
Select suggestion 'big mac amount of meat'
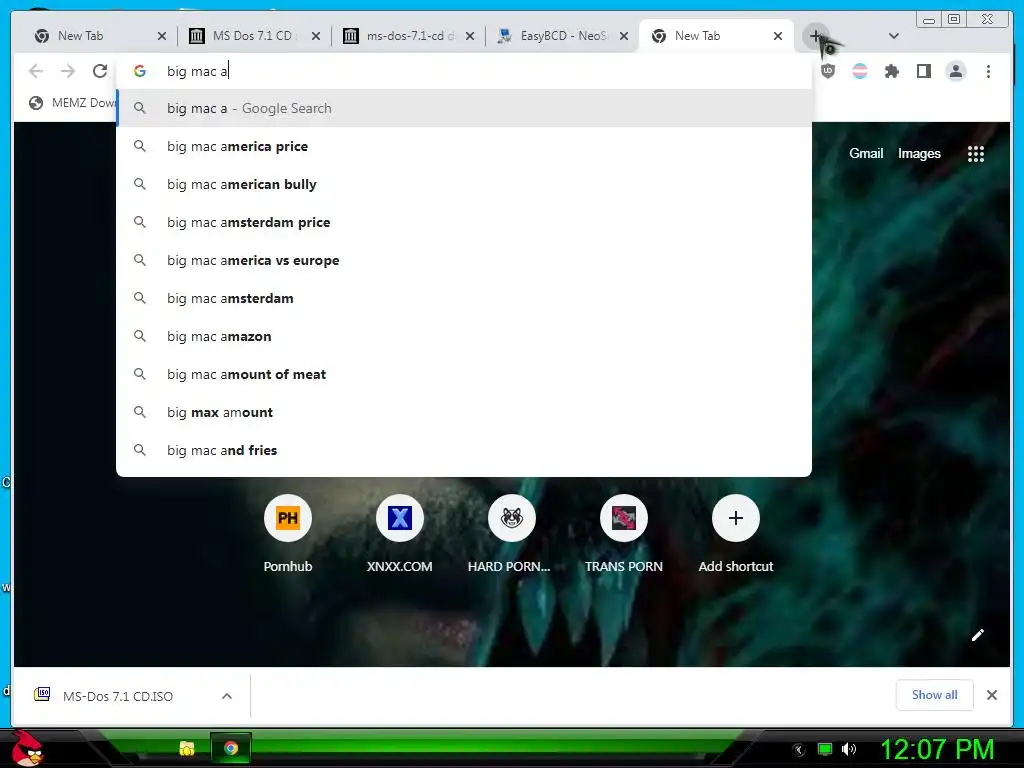pos(464,374)
